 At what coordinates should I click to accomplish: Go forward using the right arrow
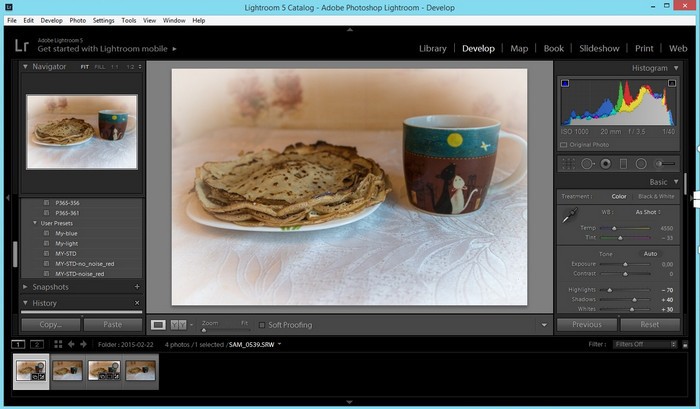[x=83, y=344]
